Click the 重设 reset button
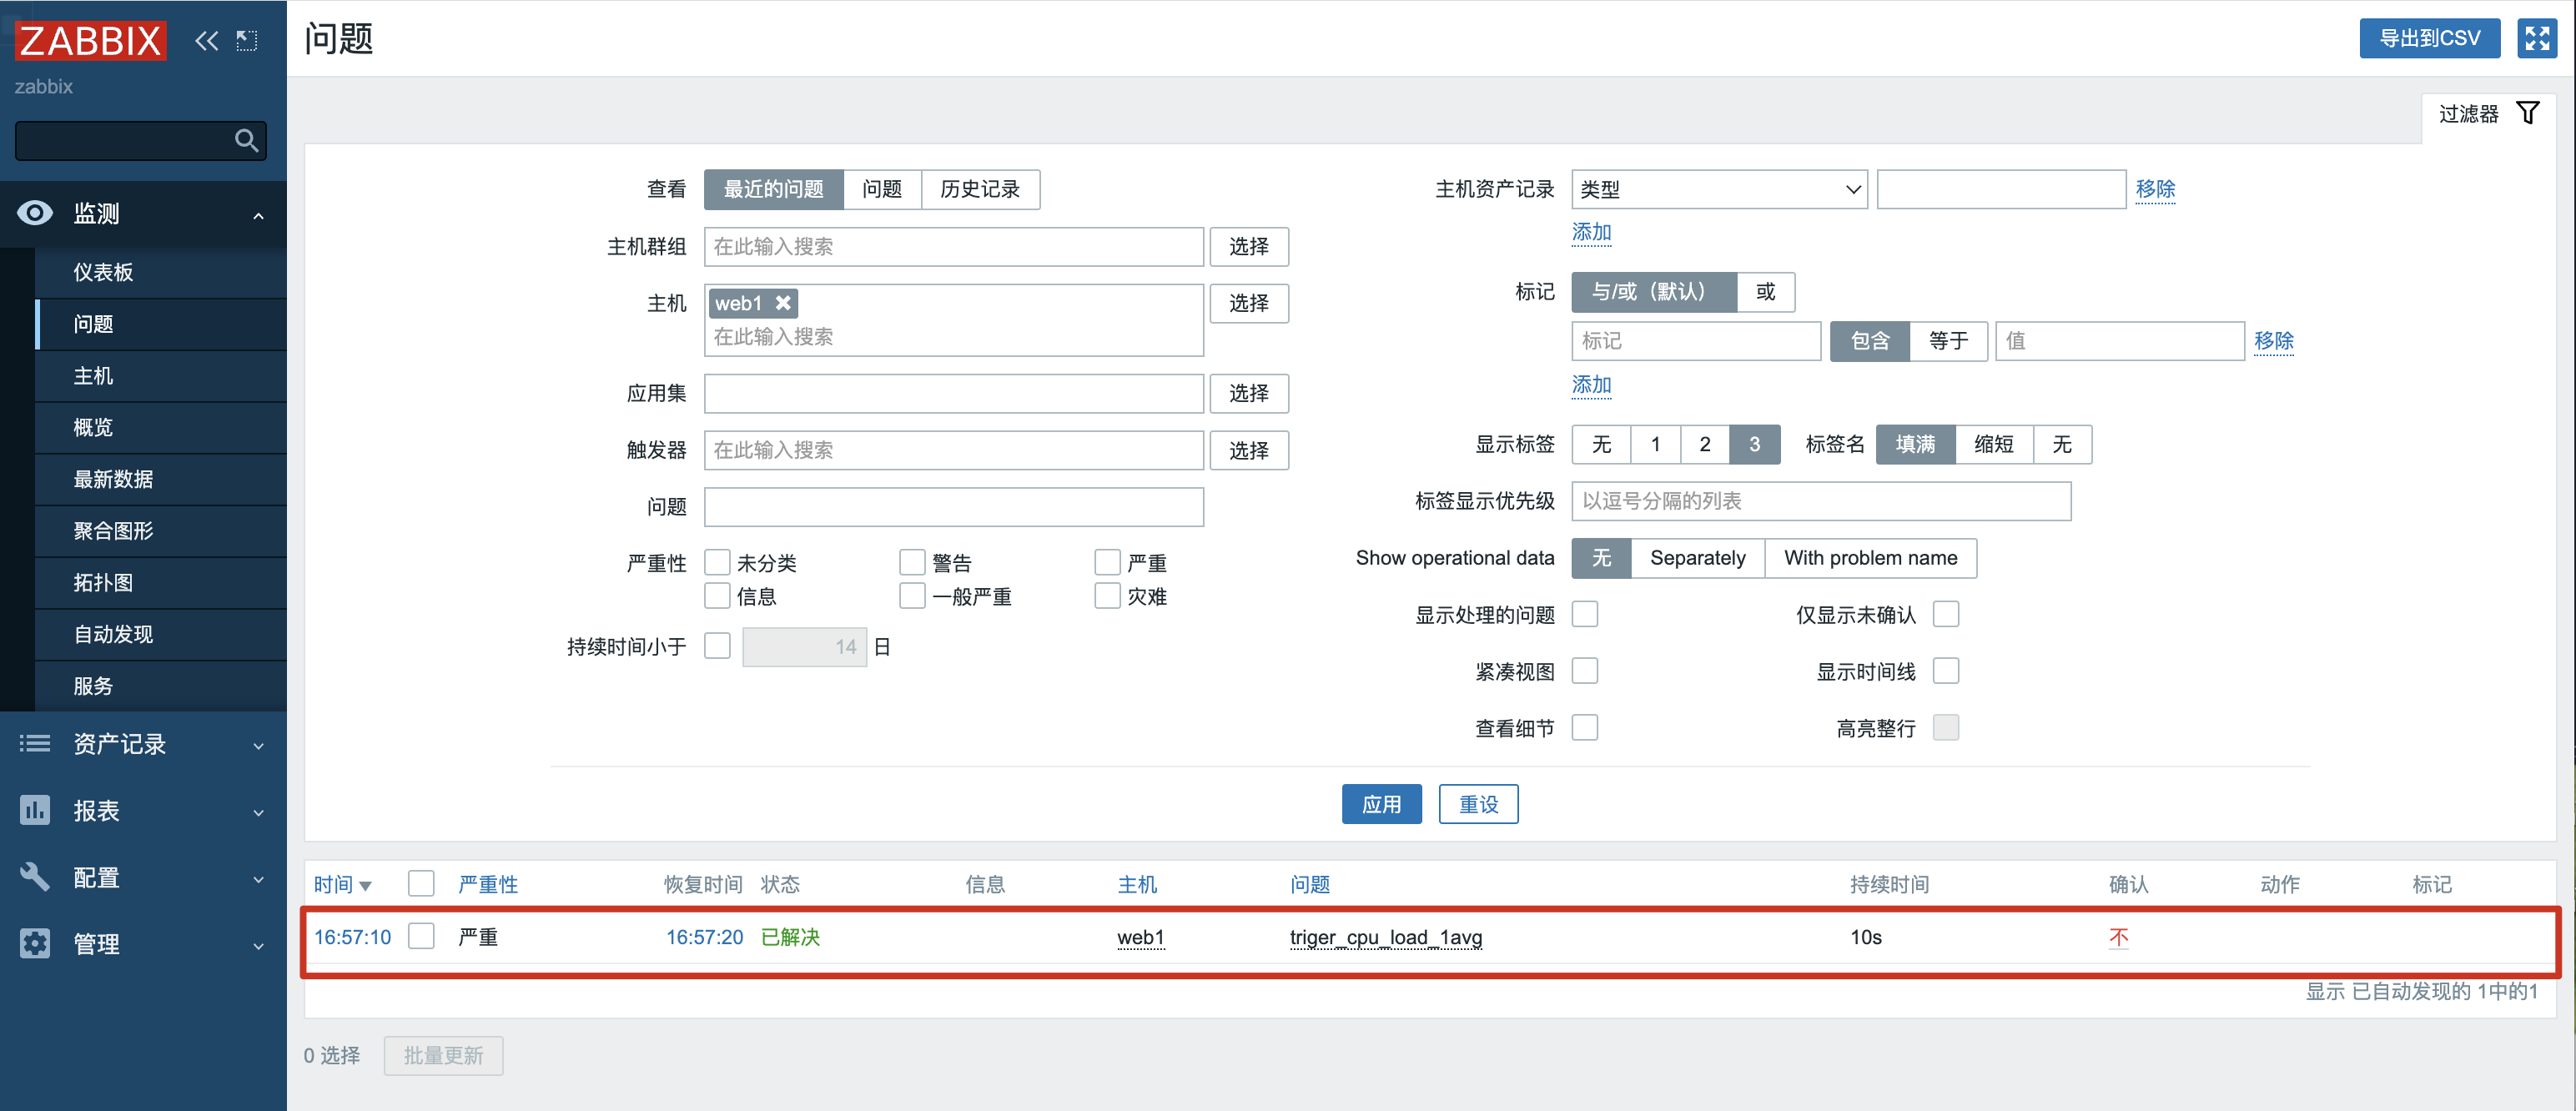 coord(1478,804)
